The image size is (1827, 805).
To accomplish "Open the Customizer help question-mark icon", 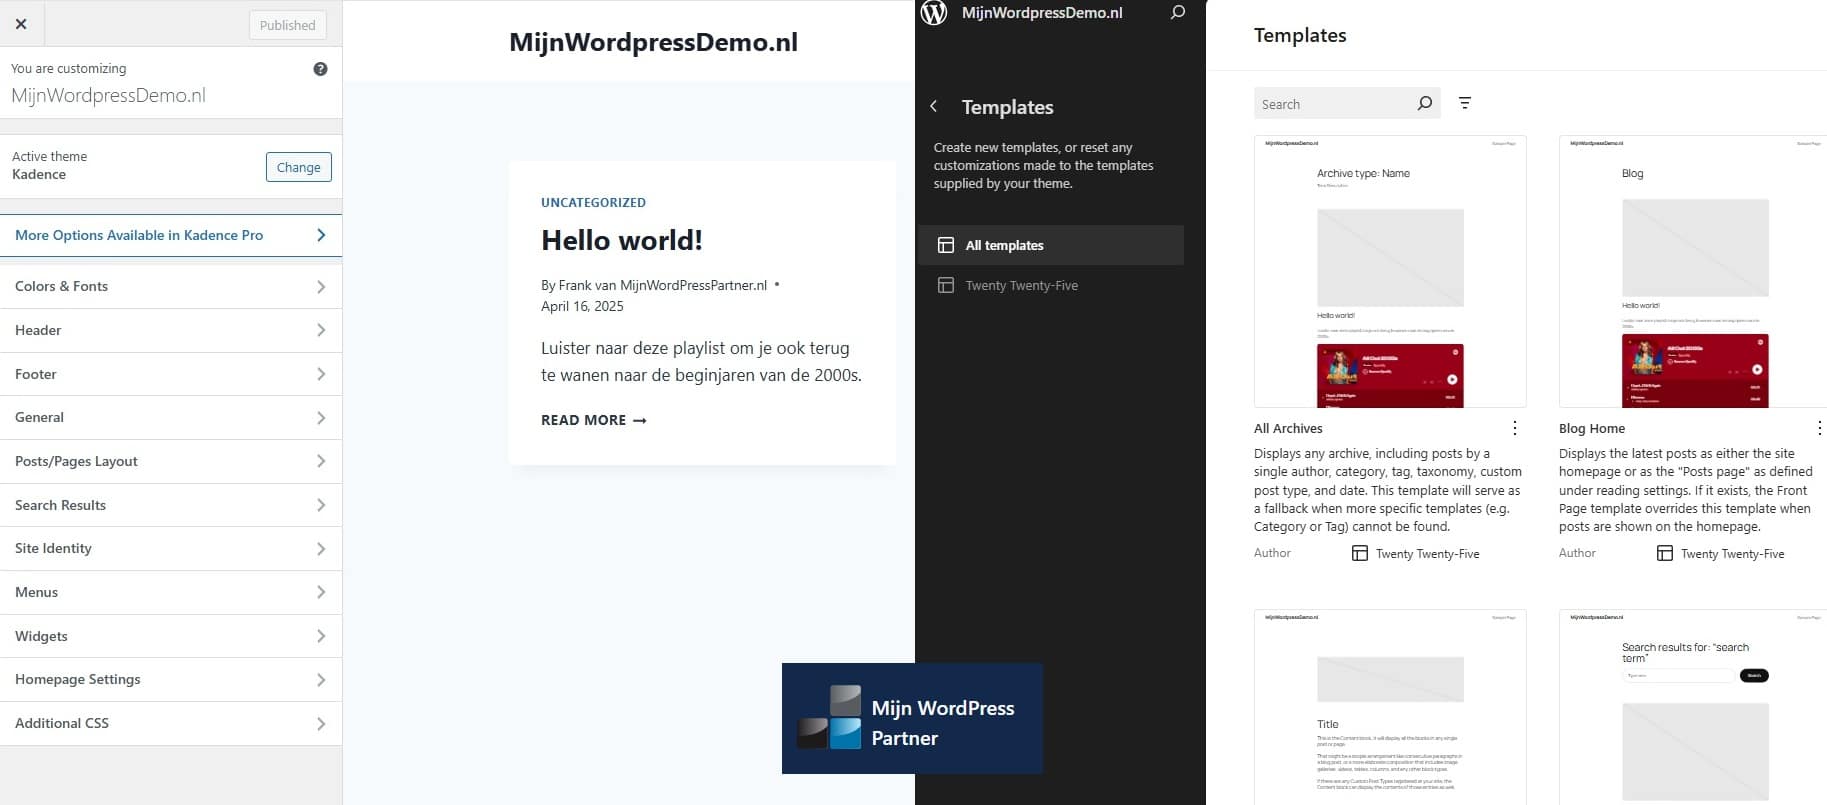I will [320, 69].
